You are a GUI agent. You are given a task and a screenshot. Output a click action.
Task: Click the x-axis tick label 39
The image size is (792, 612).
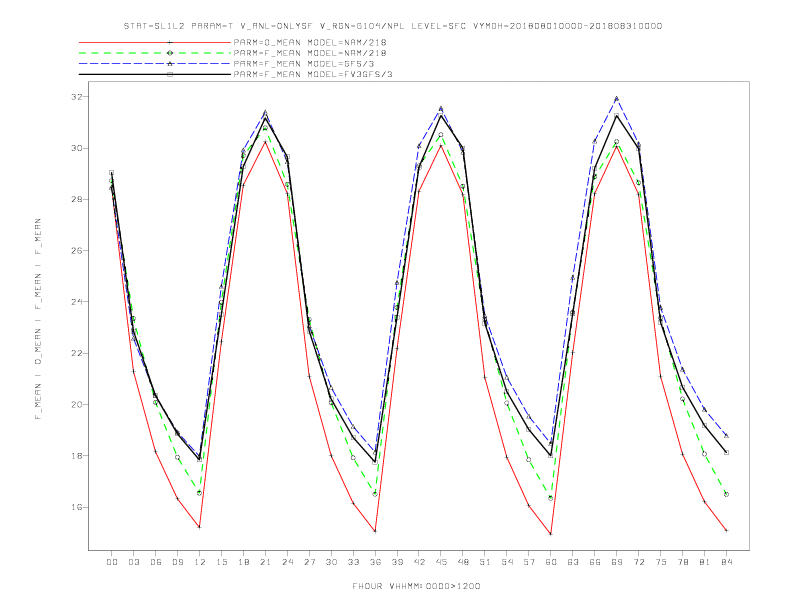(x=397, y=562)
